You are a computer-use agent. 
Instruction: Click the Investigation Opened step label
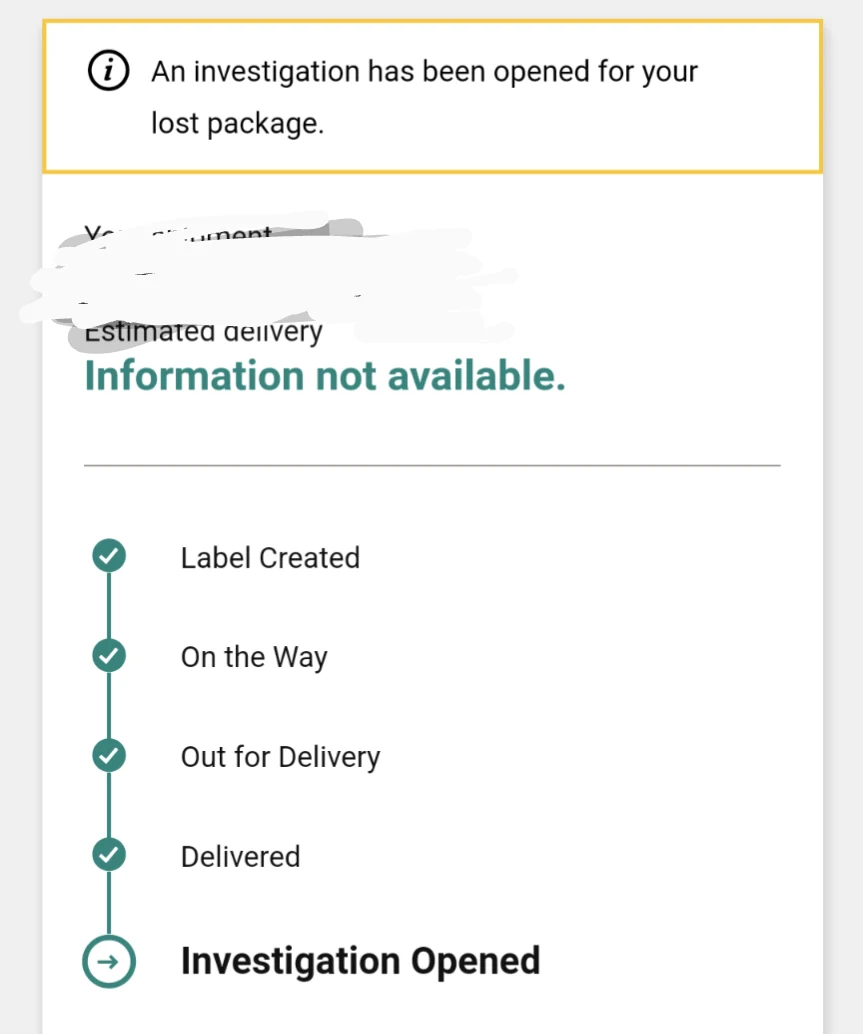(360, 960)
